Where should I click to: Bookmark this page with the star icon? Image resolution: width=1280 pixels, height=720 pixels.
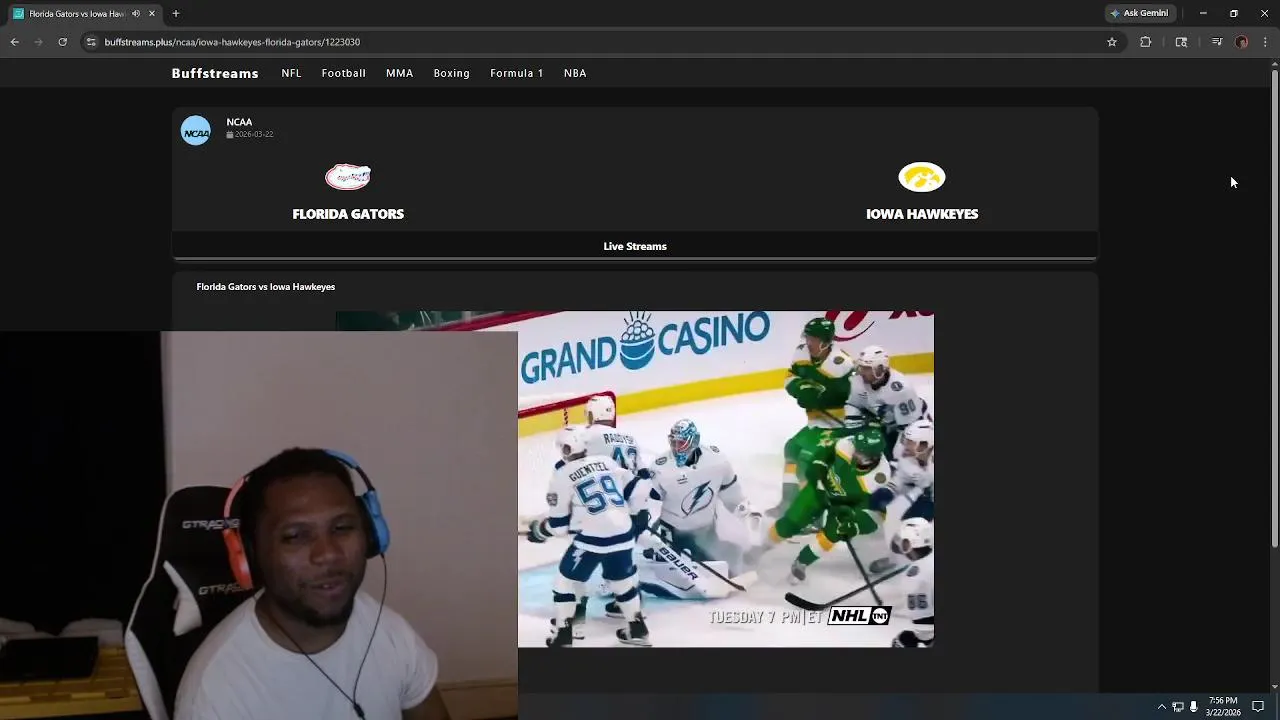point(1111,42)
